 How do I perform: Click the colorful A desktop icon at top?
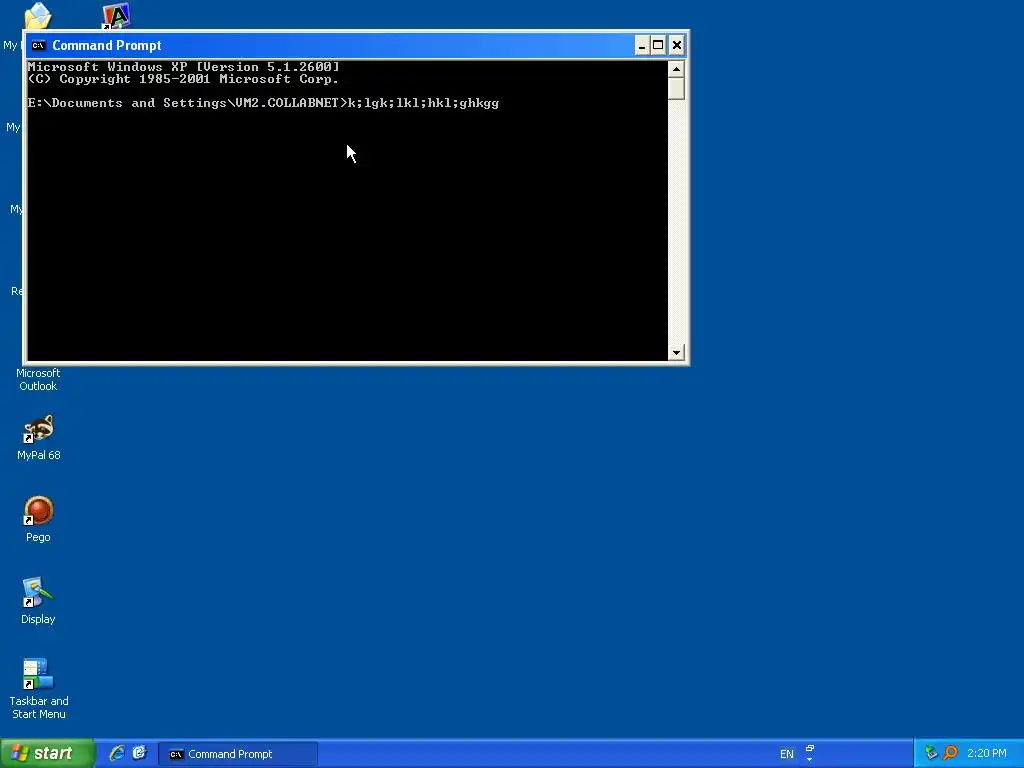116,16
